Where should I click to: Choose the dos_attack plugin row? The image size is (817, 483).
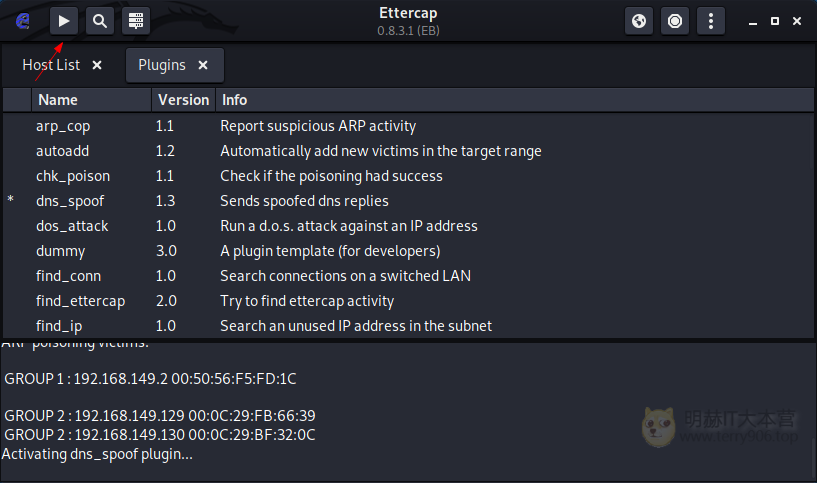pyautogui.click(x=408, y=226)
